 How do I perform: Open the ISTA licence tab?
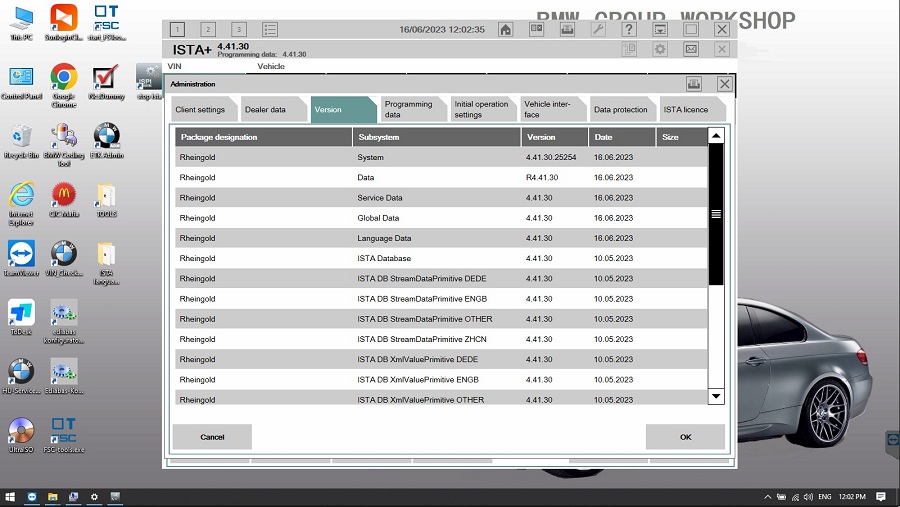[x=692, y=110]
